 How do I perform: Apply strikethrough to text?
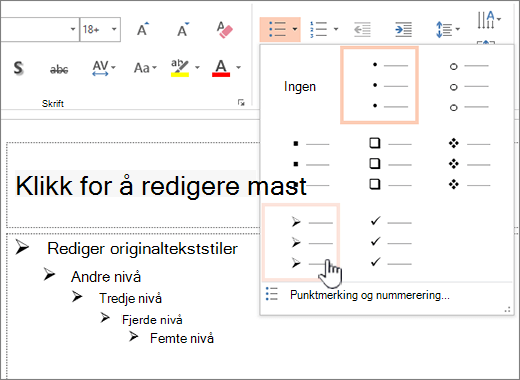pyautogui.click(x=59, y=69)
